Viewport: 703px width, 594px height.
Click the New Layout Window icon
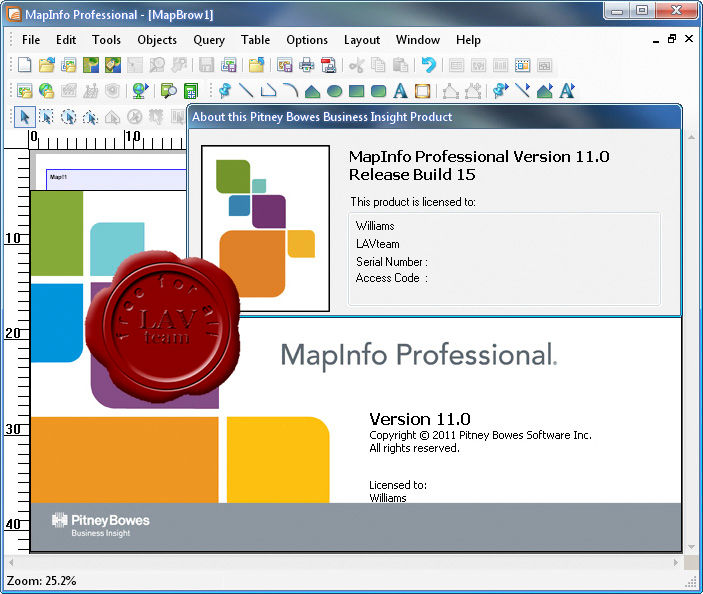coord(522,65)
